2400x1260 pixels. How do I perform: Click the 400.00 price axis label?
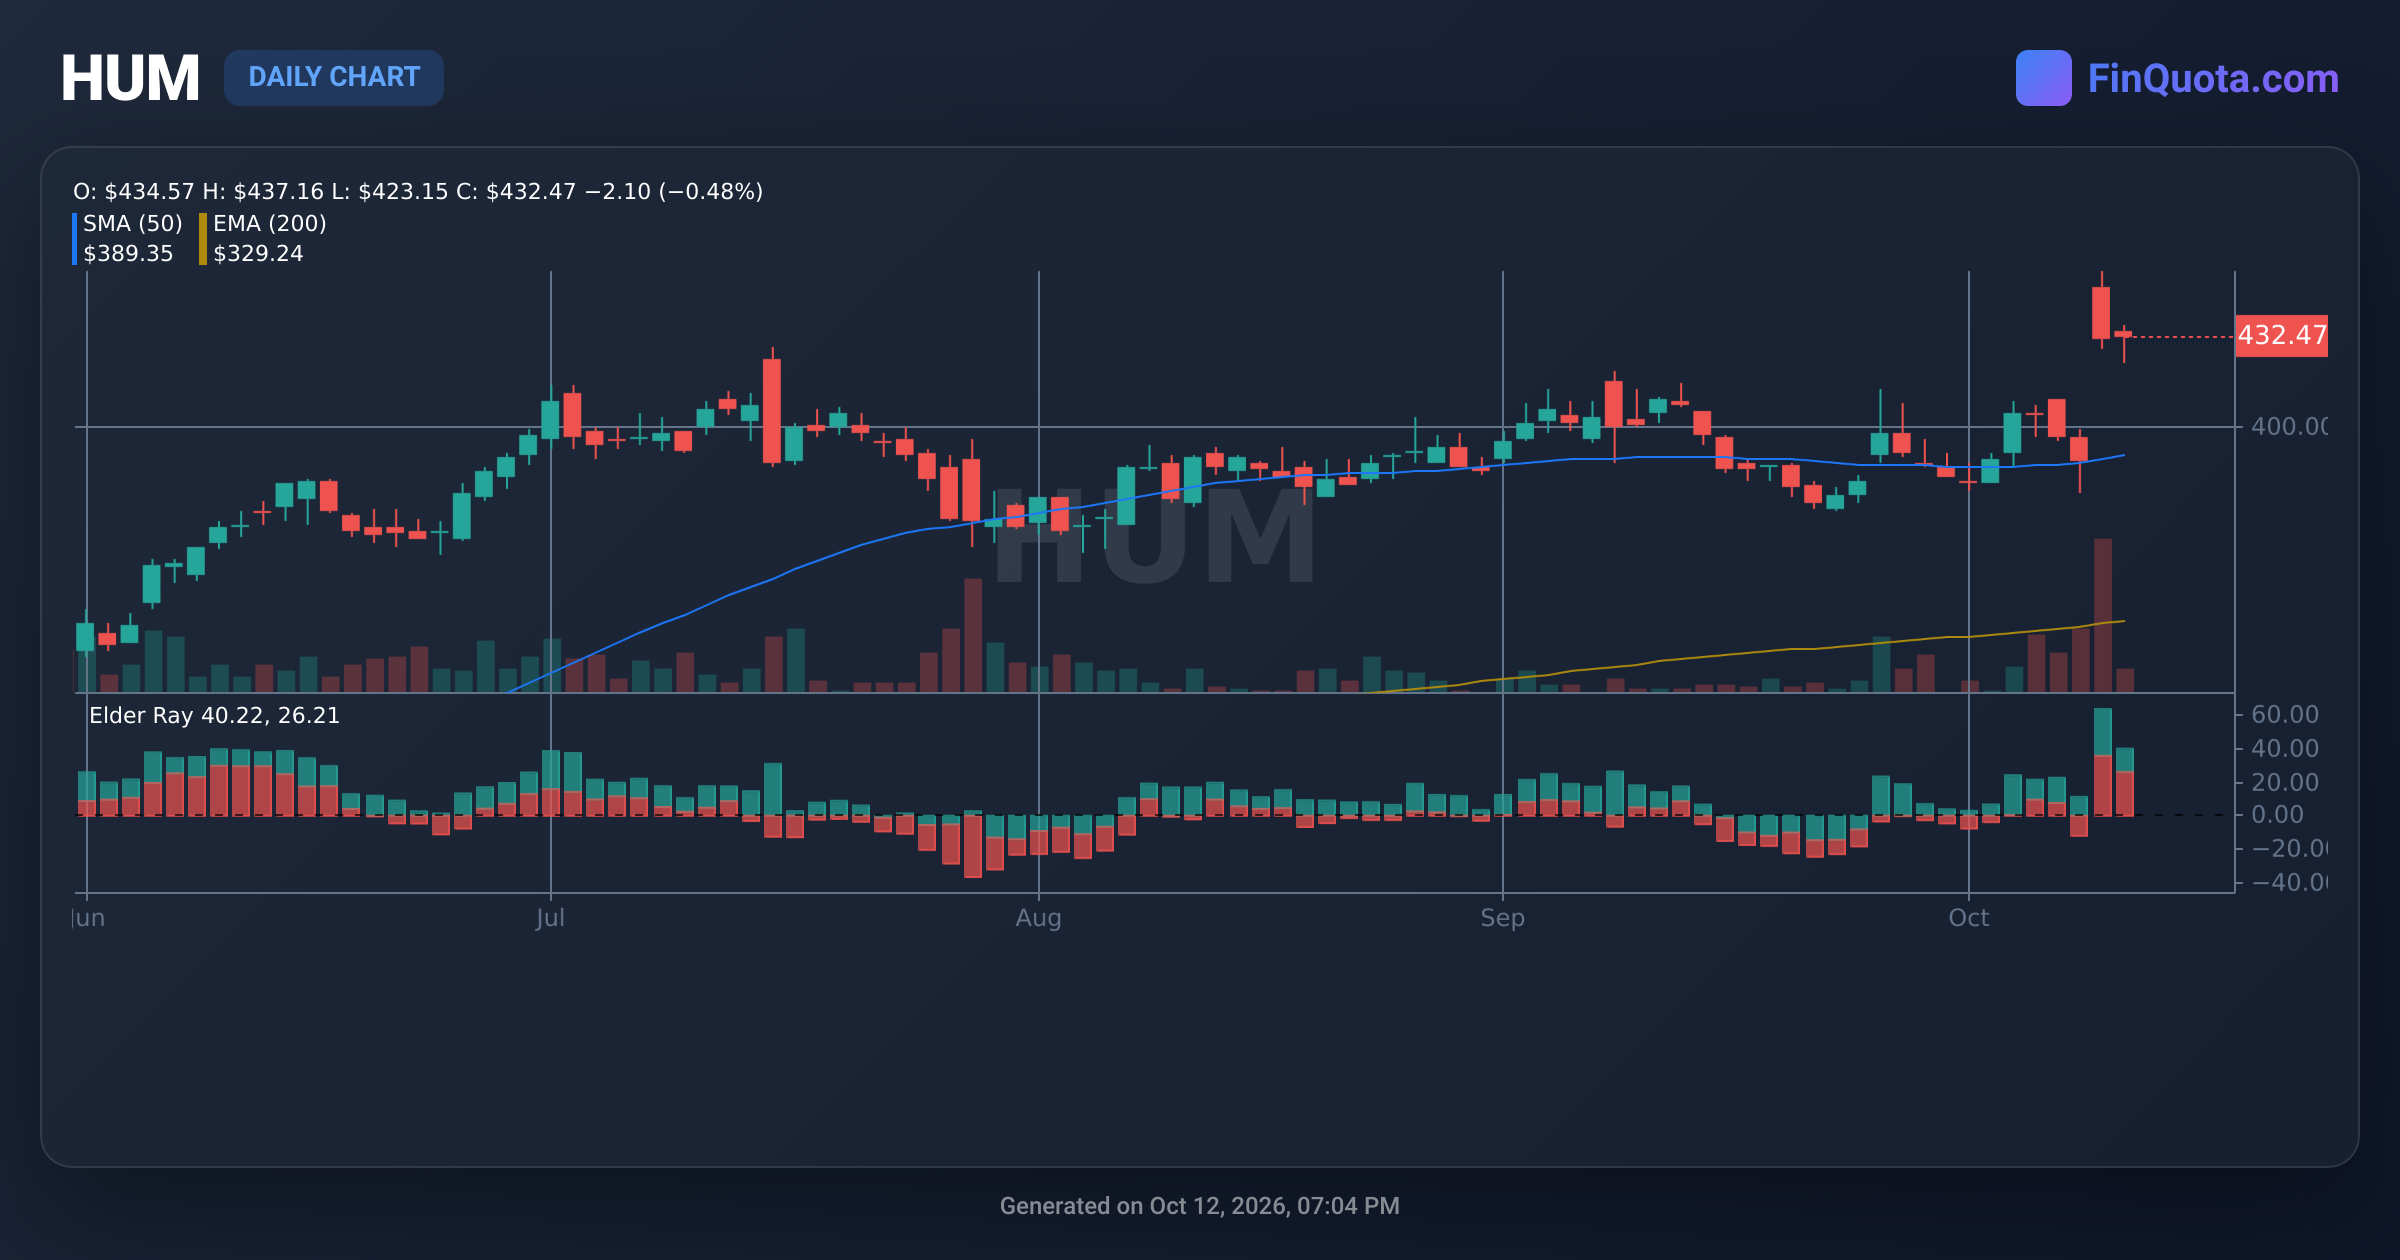click(2288, 427)
